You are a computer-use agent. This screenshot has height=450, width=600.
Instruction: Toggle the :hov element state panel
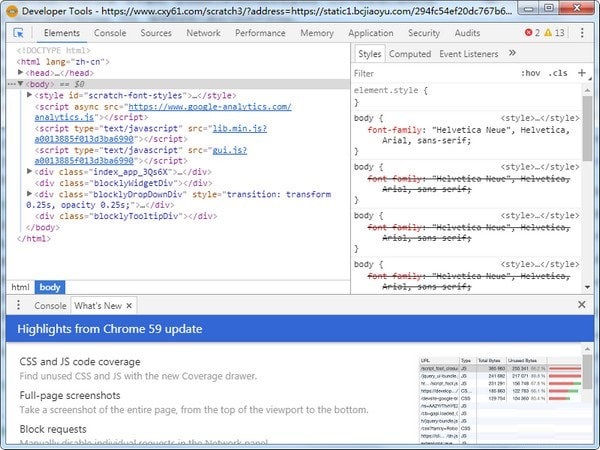[530, 73]
